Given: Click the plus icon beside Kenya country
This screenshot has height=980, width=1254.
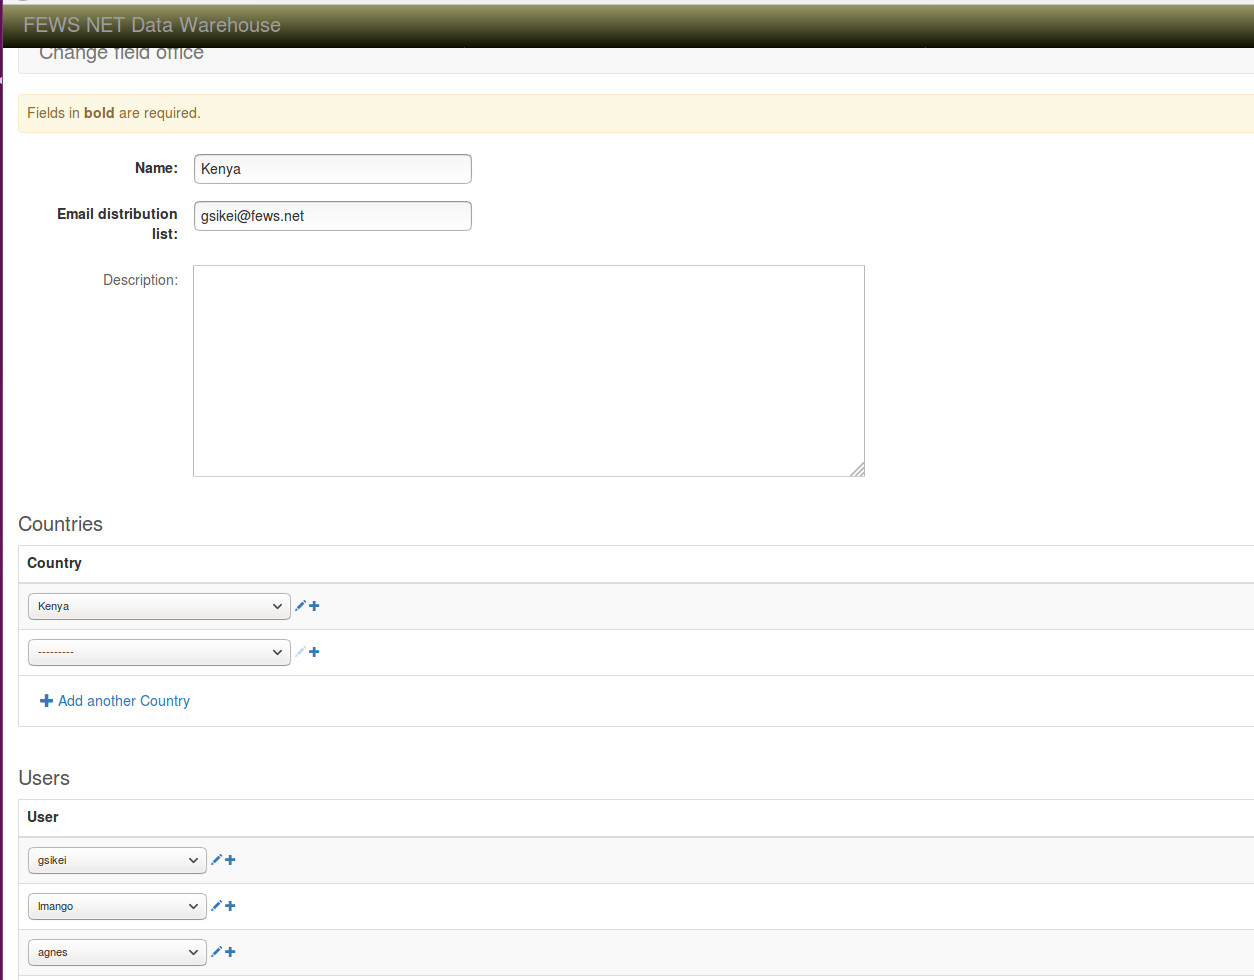Looking at the screenshot, I should click(314, 606).
